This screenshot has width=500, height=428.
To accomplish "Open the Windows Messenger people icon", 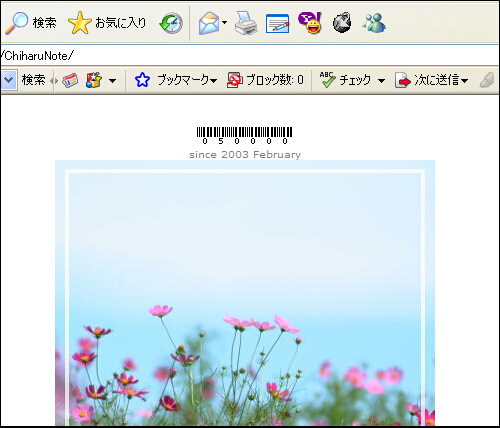I will (374, 23).
